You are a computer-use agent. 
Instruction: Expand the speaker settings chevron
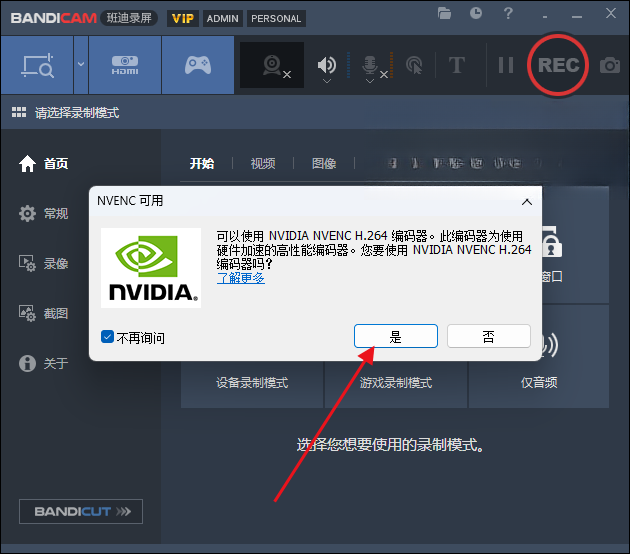tap(327, 81)
